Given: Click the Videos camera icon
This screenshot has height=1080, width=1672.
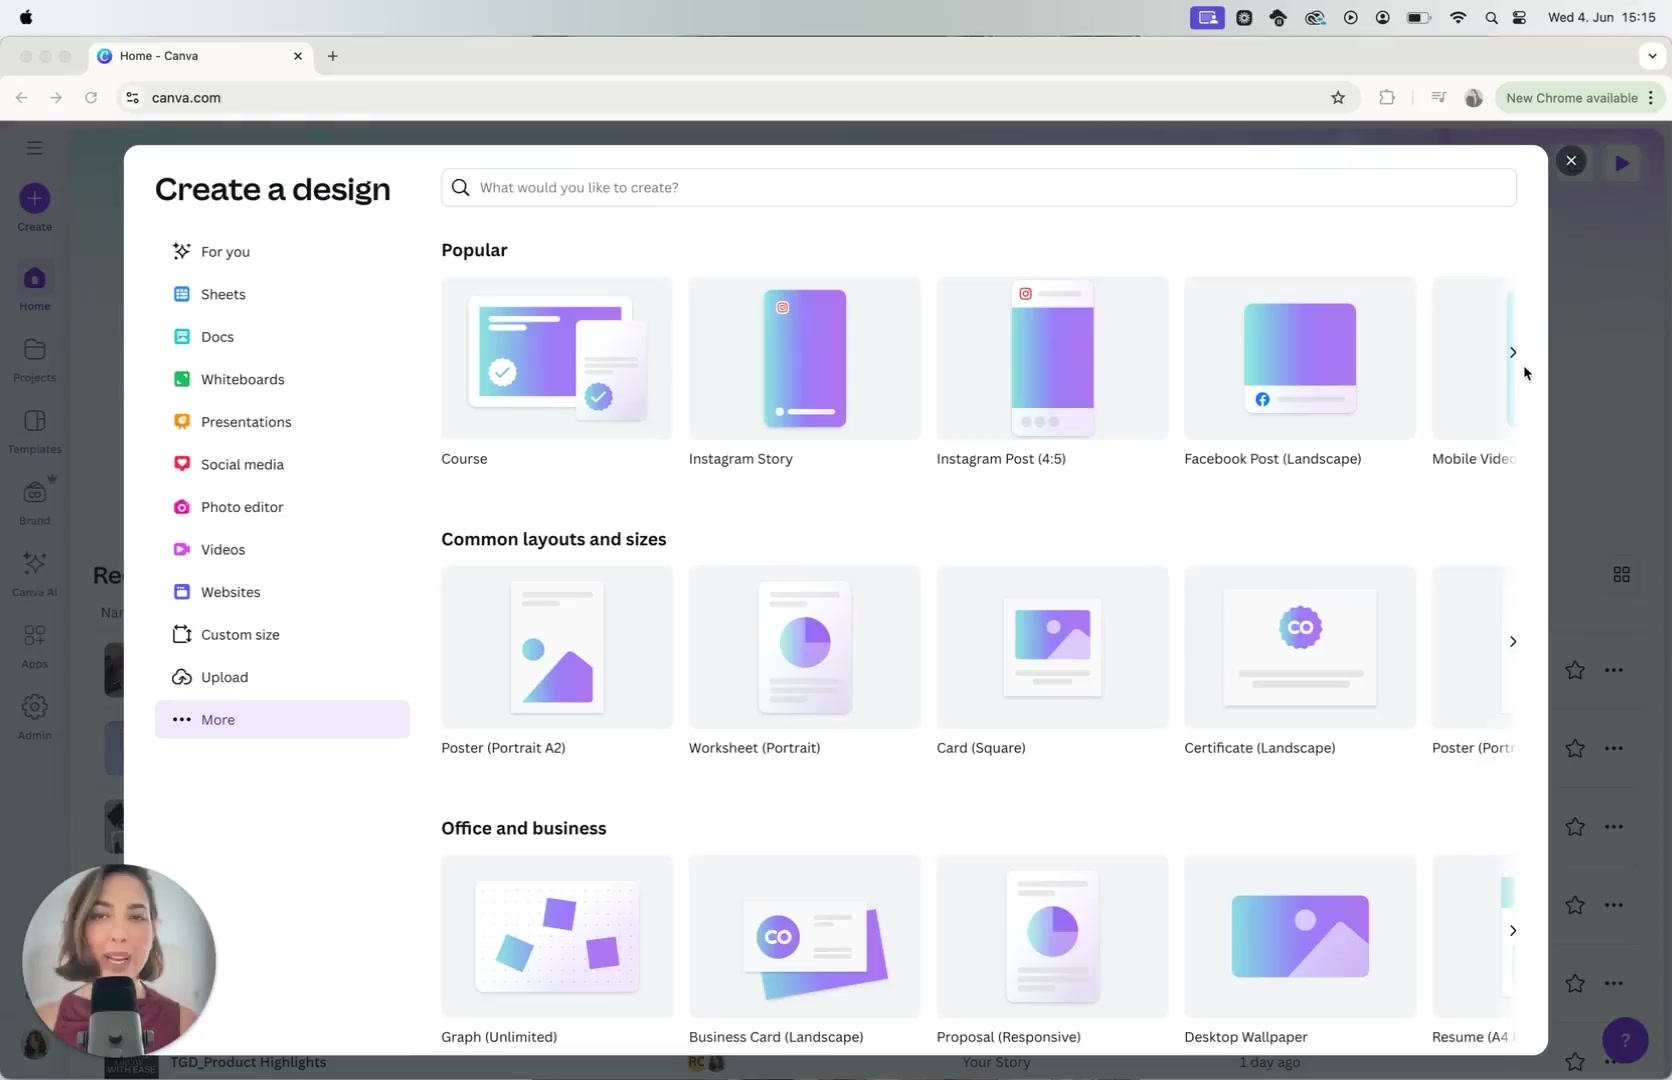Looking at the screenshot, I should [181, 549].
